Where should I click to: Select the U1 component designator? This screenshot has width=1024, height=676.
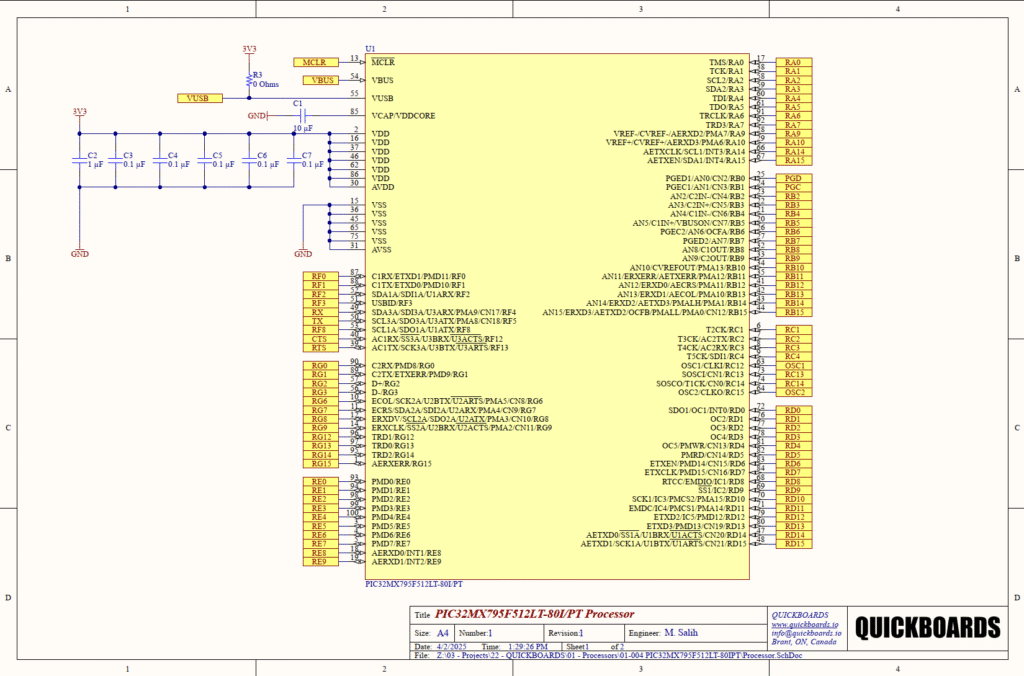point(370,49)
